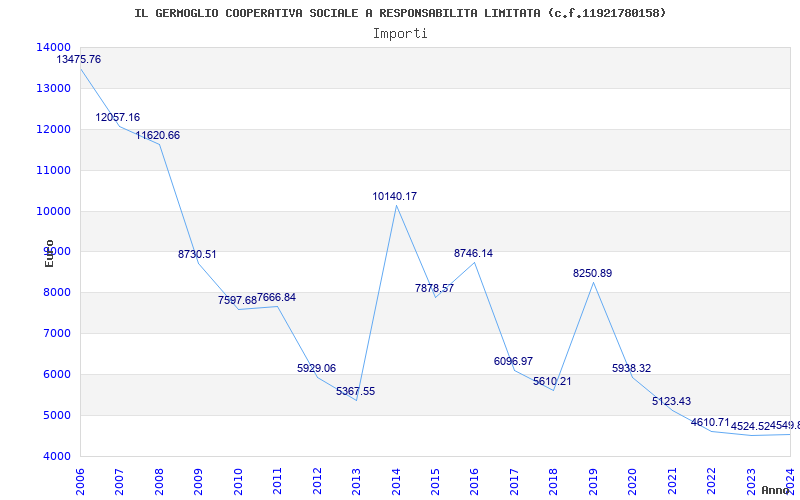Viewport: 800px width, 500px height.
Task: Click the 2022 year axis label
Action: pyautogui.click(x=712, y=480)
